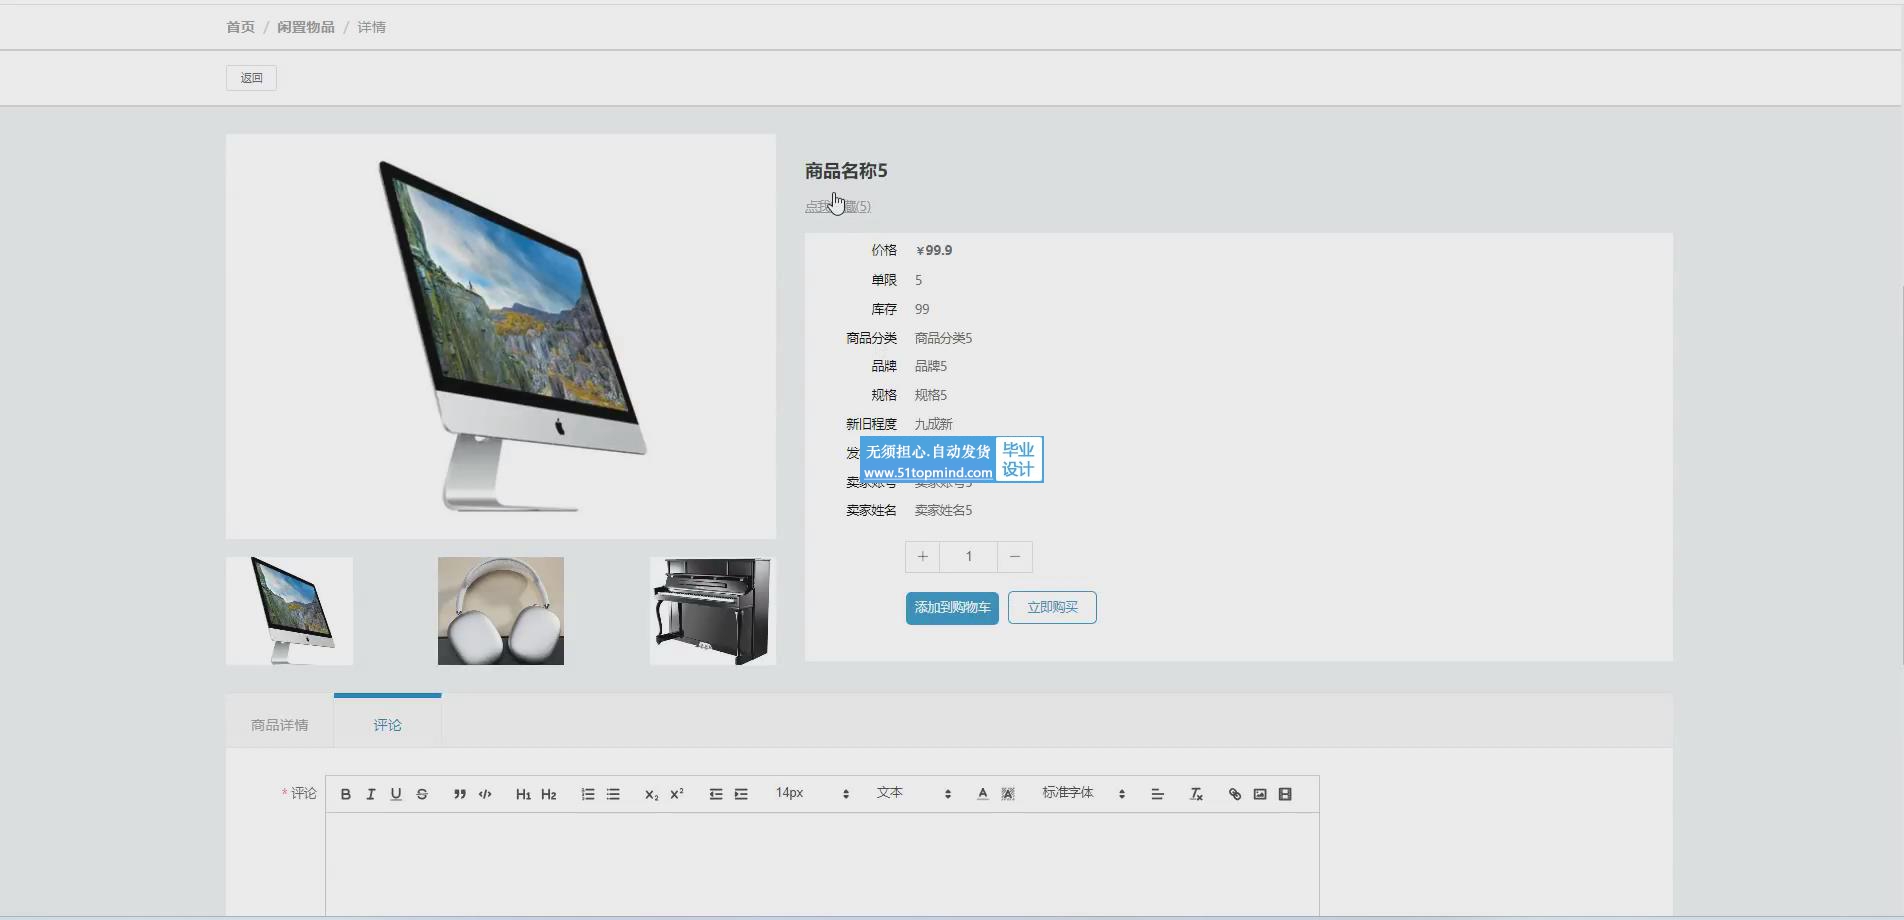1904x920 pixels.
Task: Click the 规格5 specification value
Action: pyautogui.click(x=930, y=395)
